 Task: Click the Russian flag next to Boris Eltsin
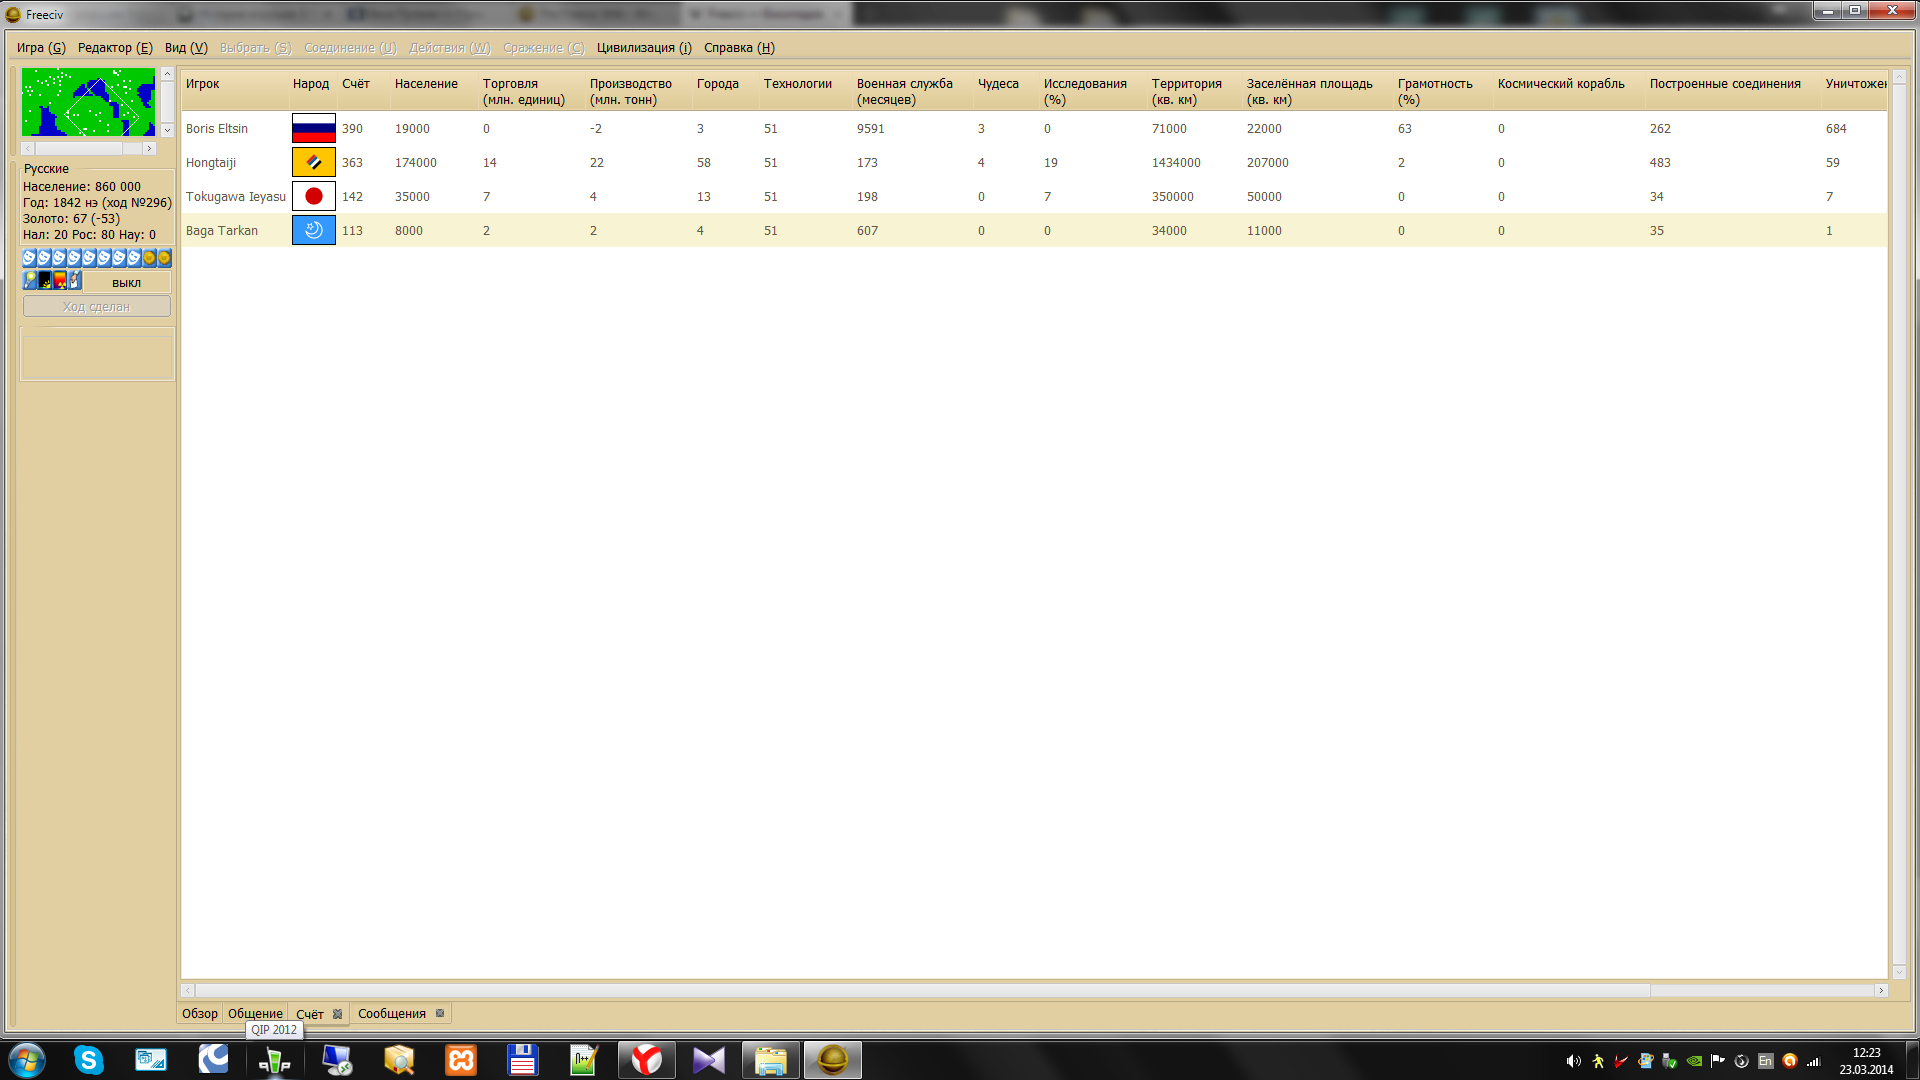[313, 128]
